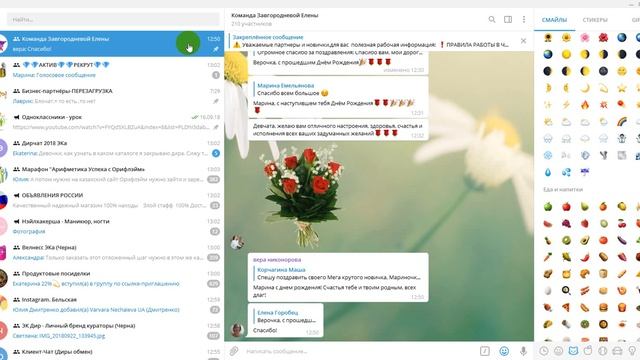Viewport: 640px width, 360px height.
Task: Insert the purple umbrella emoji
Action: pos(585,172)
